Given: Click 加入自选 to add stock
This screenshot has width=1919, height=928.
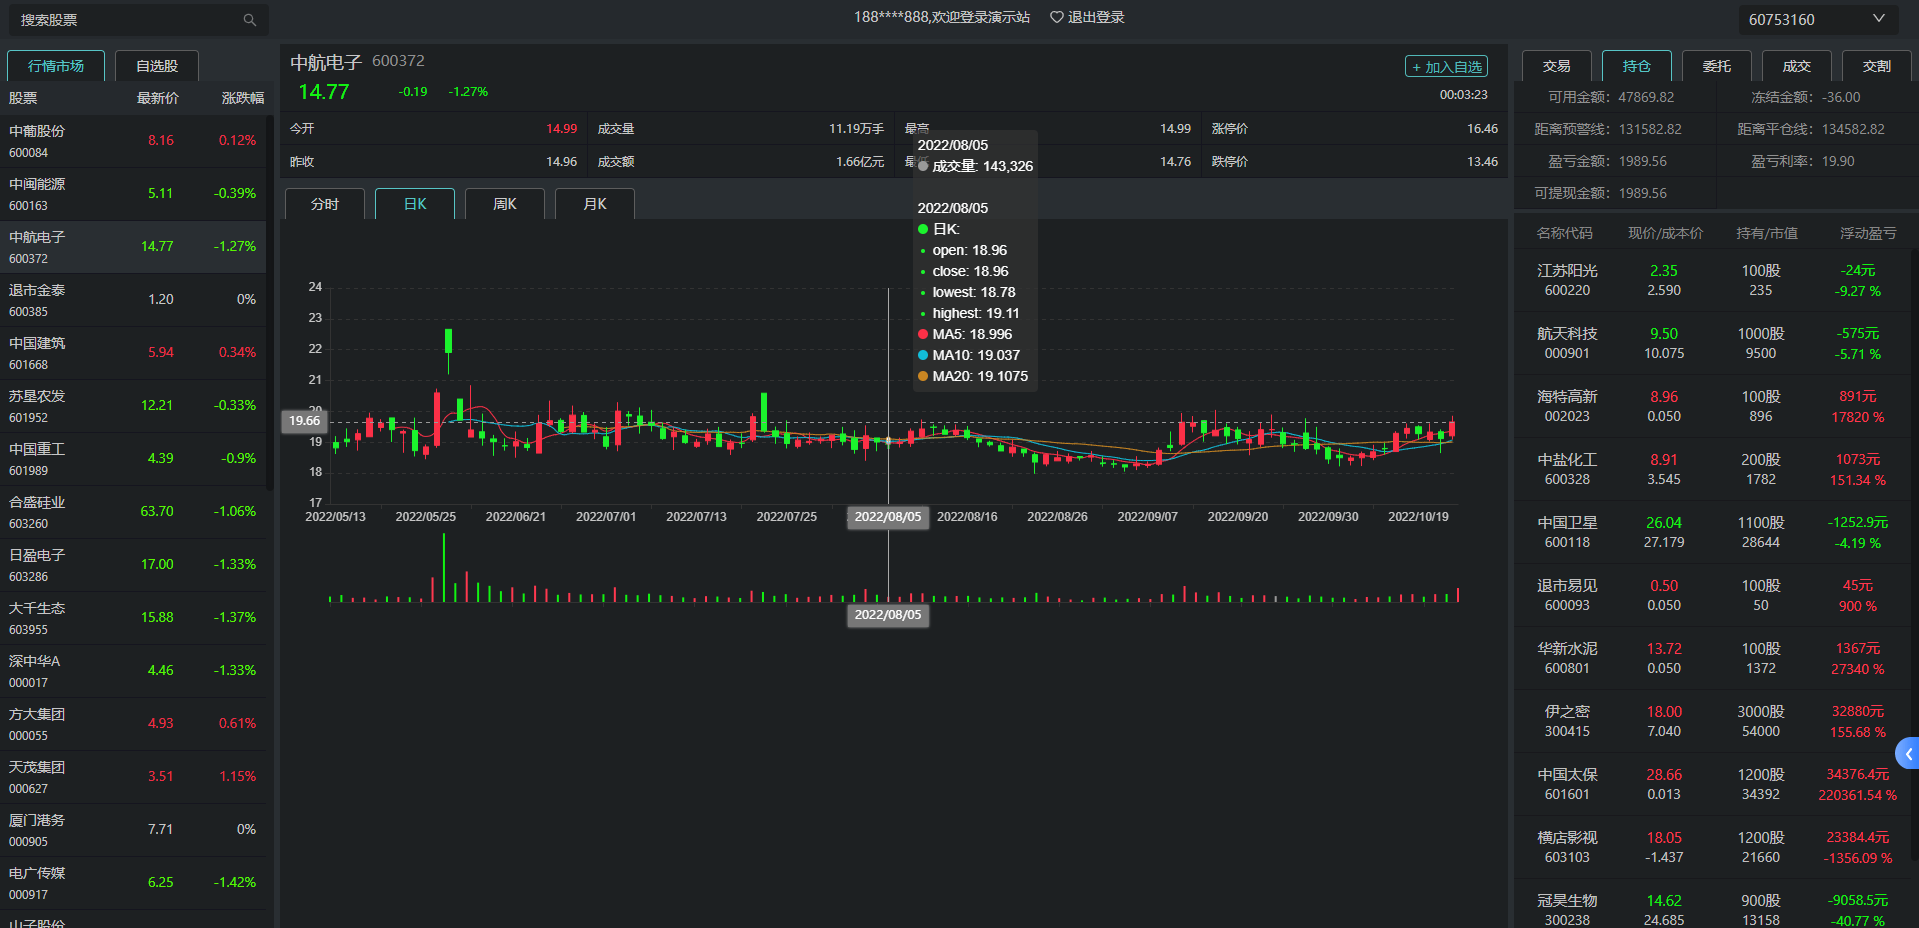Looking at the screenshot, I should click(1446, 67).
